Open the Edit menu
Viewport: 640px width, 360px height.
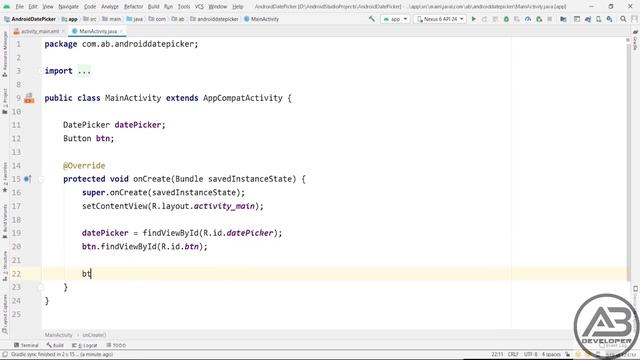click(33, 7)
